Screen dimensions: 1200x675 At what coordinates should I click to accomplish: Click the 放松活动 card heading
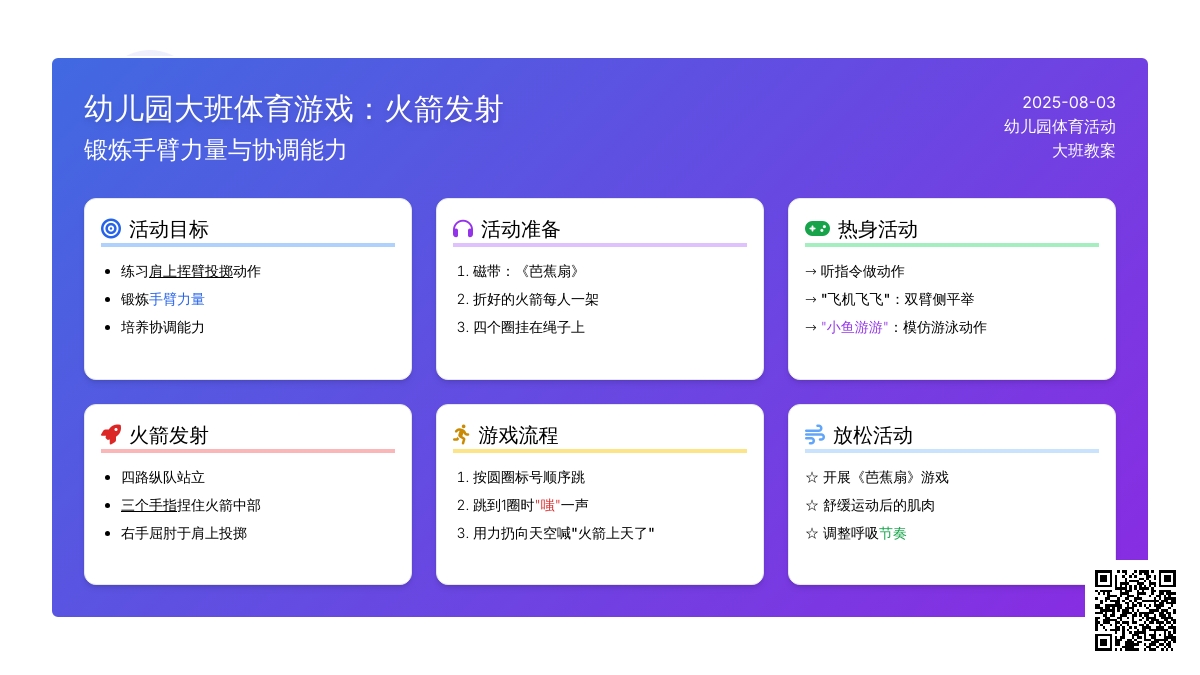(873, 435)
